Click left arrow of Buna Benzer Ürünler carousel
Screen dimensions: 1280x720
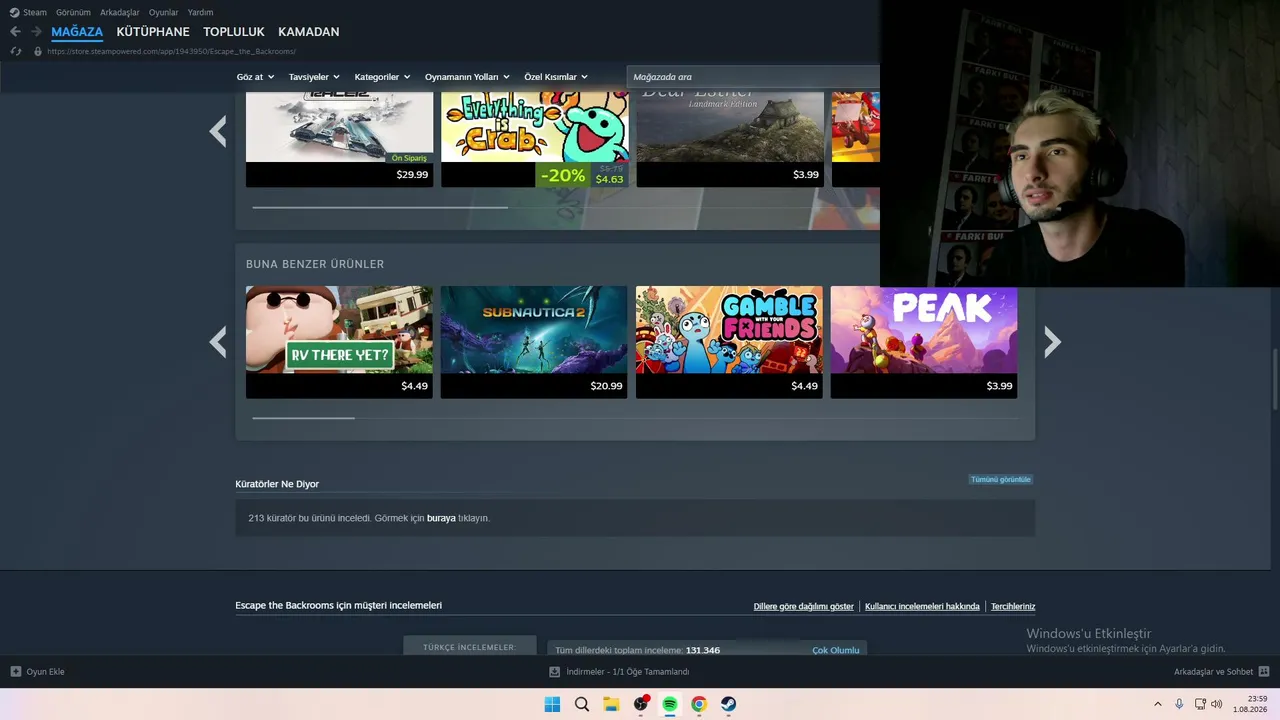(218, 342)
